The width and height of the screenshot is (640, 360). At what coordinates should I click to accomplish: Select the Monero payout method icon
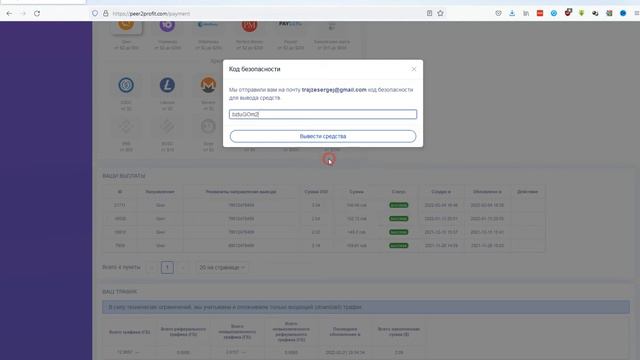(x=208, y=85)
